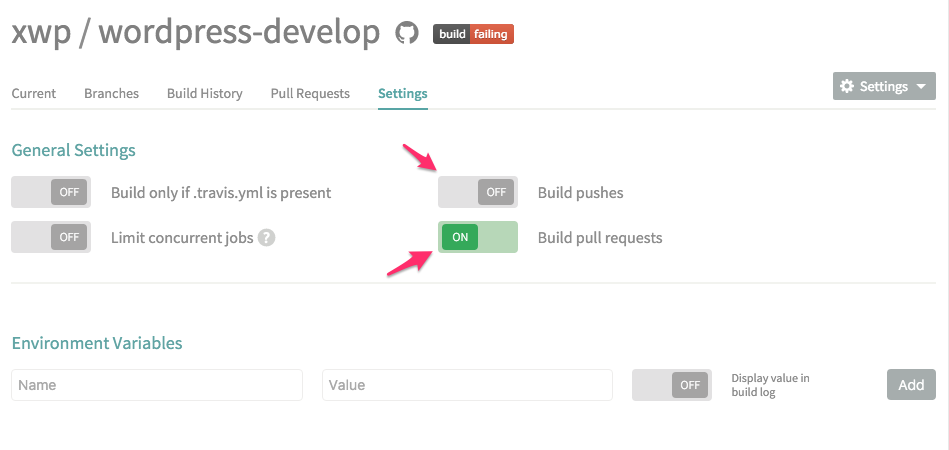
Task: Click Add environment variable button
Action: coord(911,385)
